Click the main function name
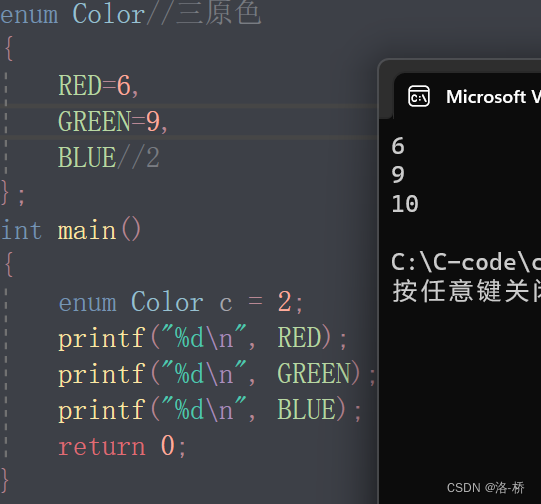The width and height of the screenshot is (541, 504). point(87,230)
